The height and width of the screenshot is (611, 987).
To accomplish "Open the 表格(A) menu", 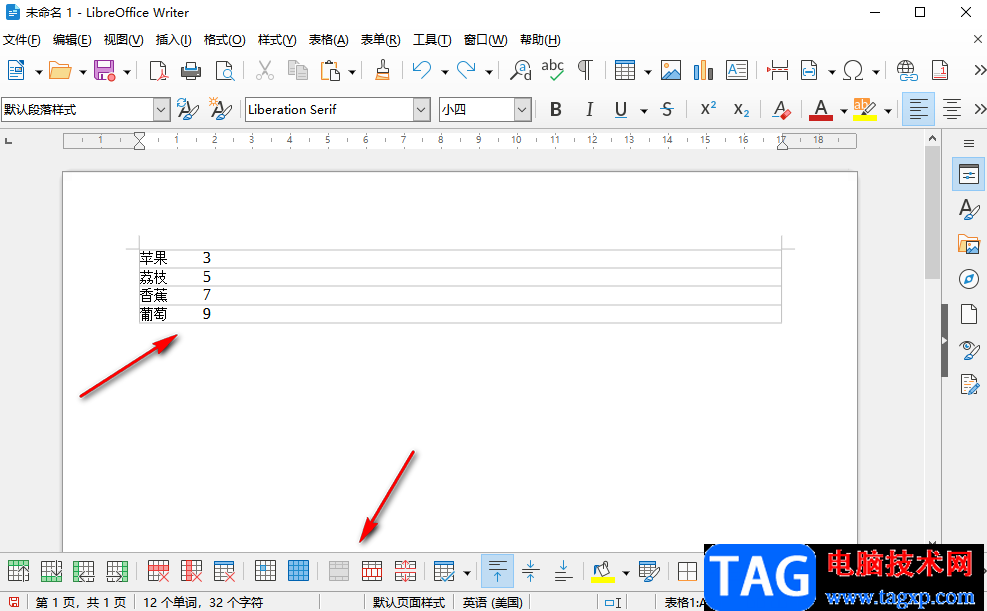I will click(328, 40).
